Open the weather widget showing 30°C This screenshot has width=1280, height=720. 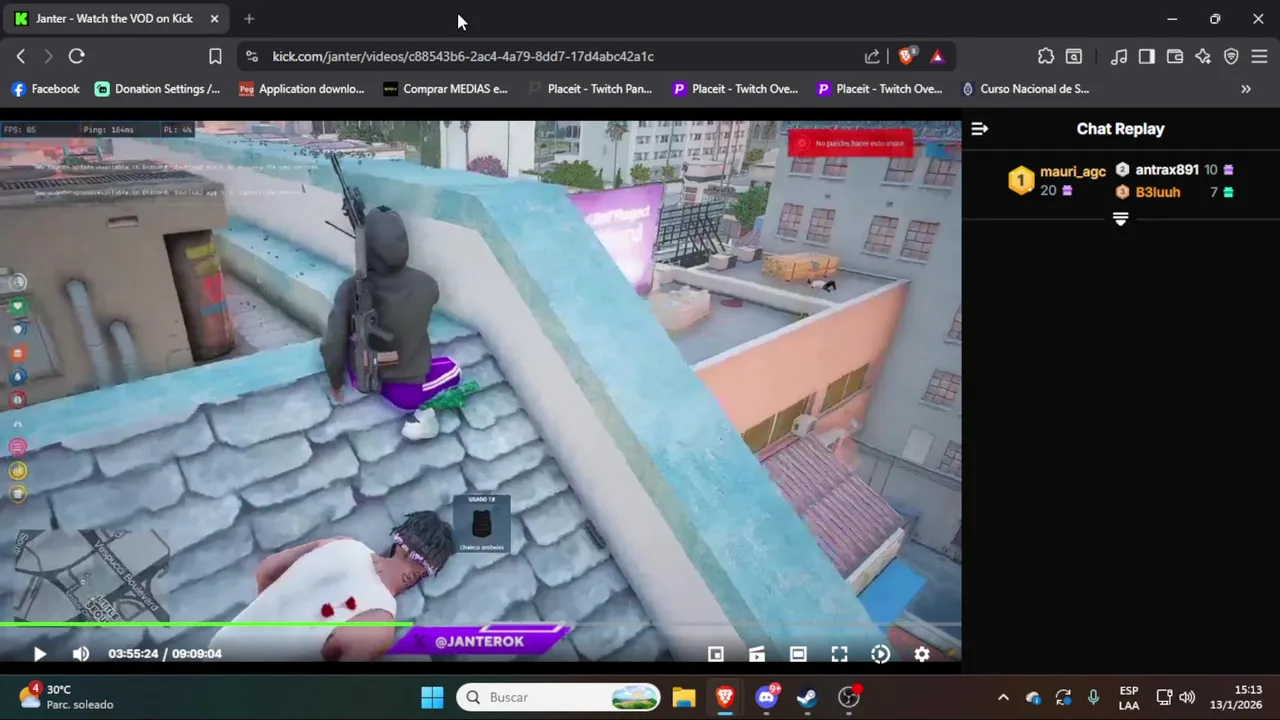66,697
